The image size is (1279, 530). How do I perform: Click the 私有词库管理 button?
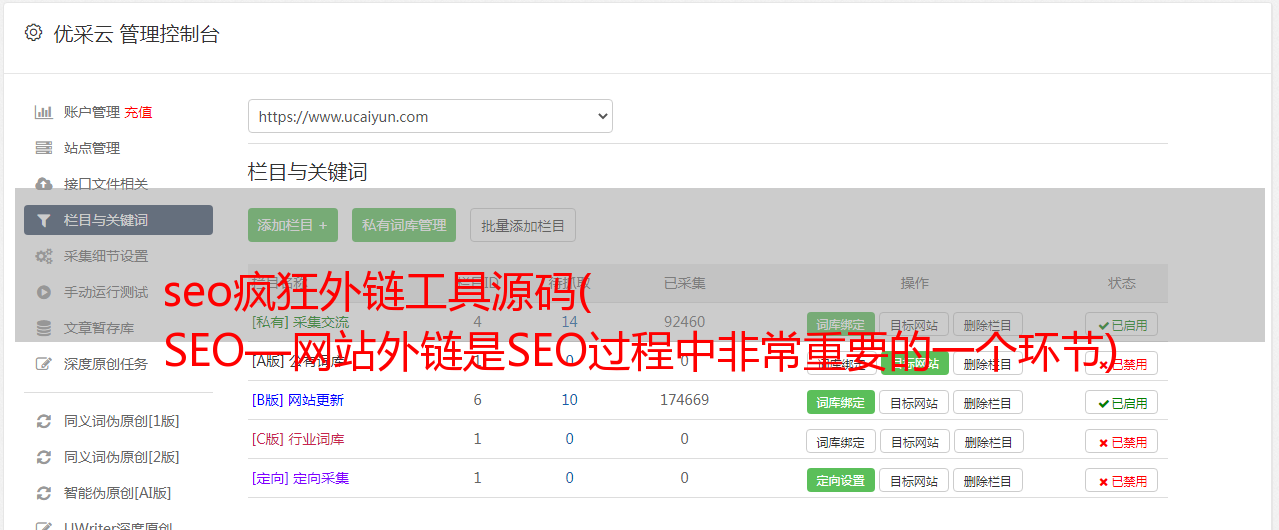click(404, 225)
